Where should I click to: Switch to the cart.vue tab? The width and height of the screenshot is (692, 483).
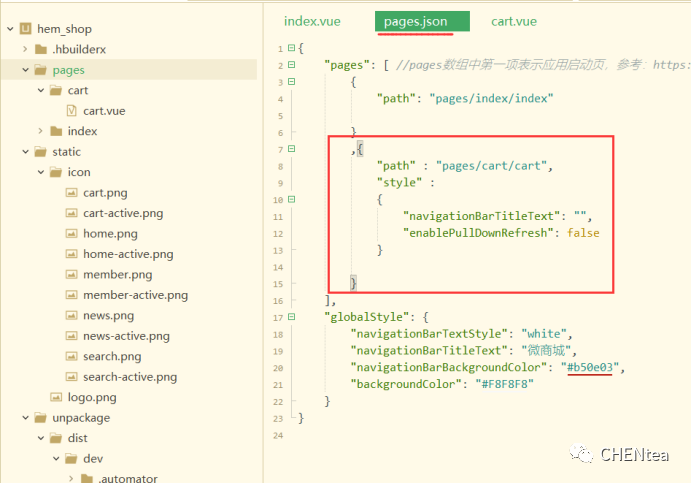point(514,21)
